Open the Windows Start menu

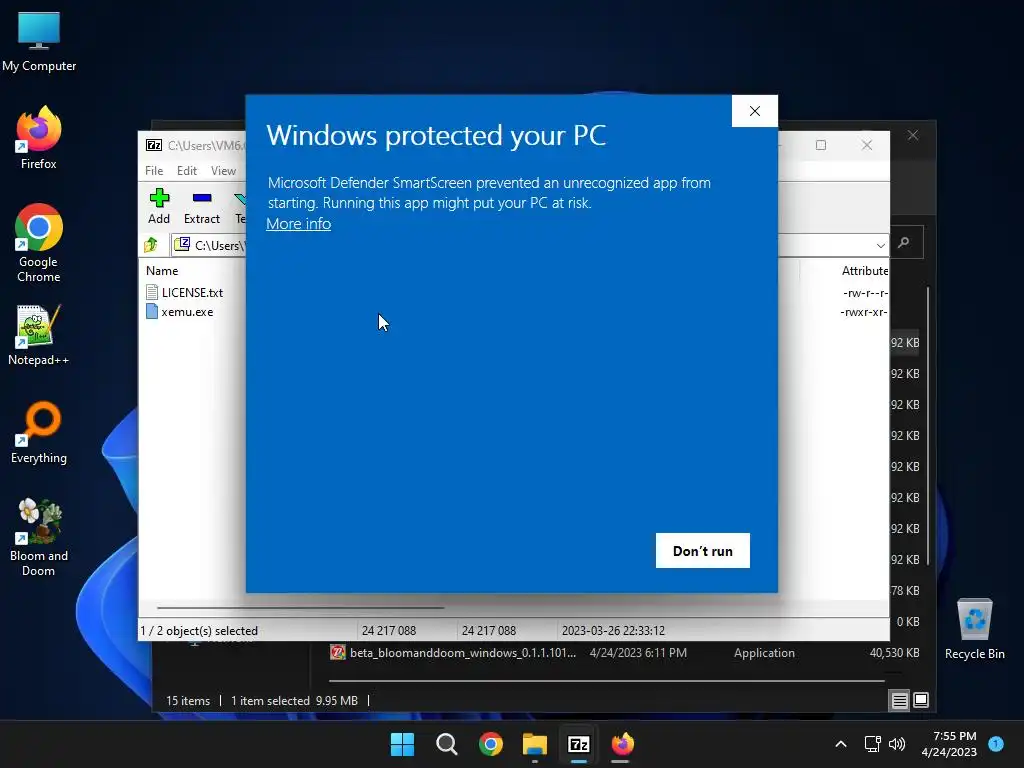(402, 744)
